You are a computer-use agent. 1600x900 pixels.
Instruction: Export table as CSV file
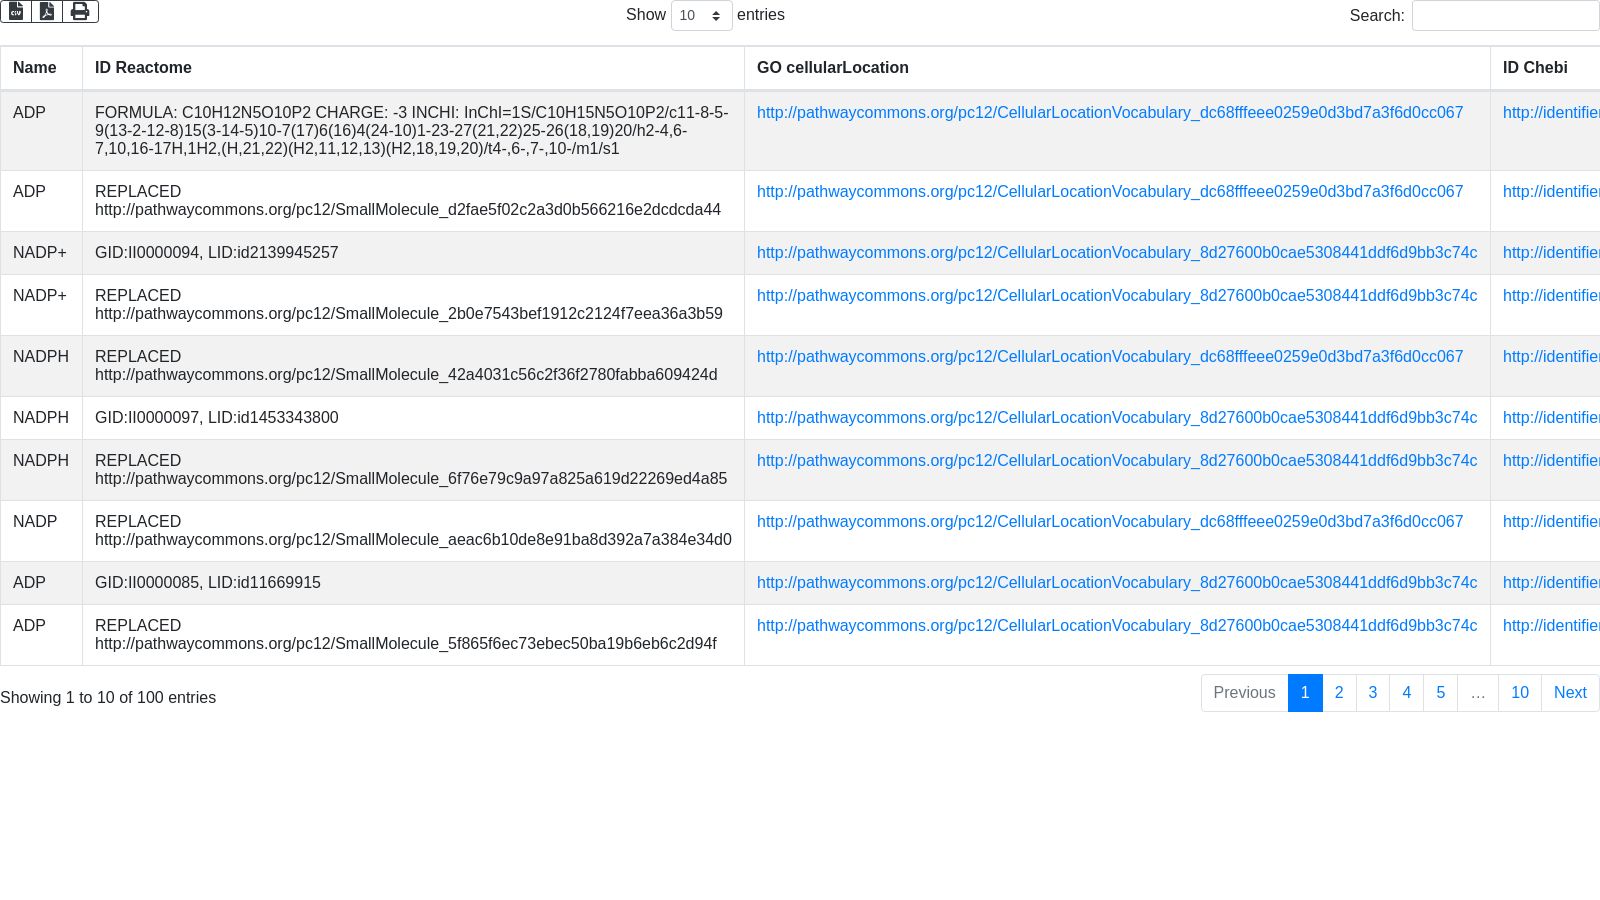[x=16, y=11]
